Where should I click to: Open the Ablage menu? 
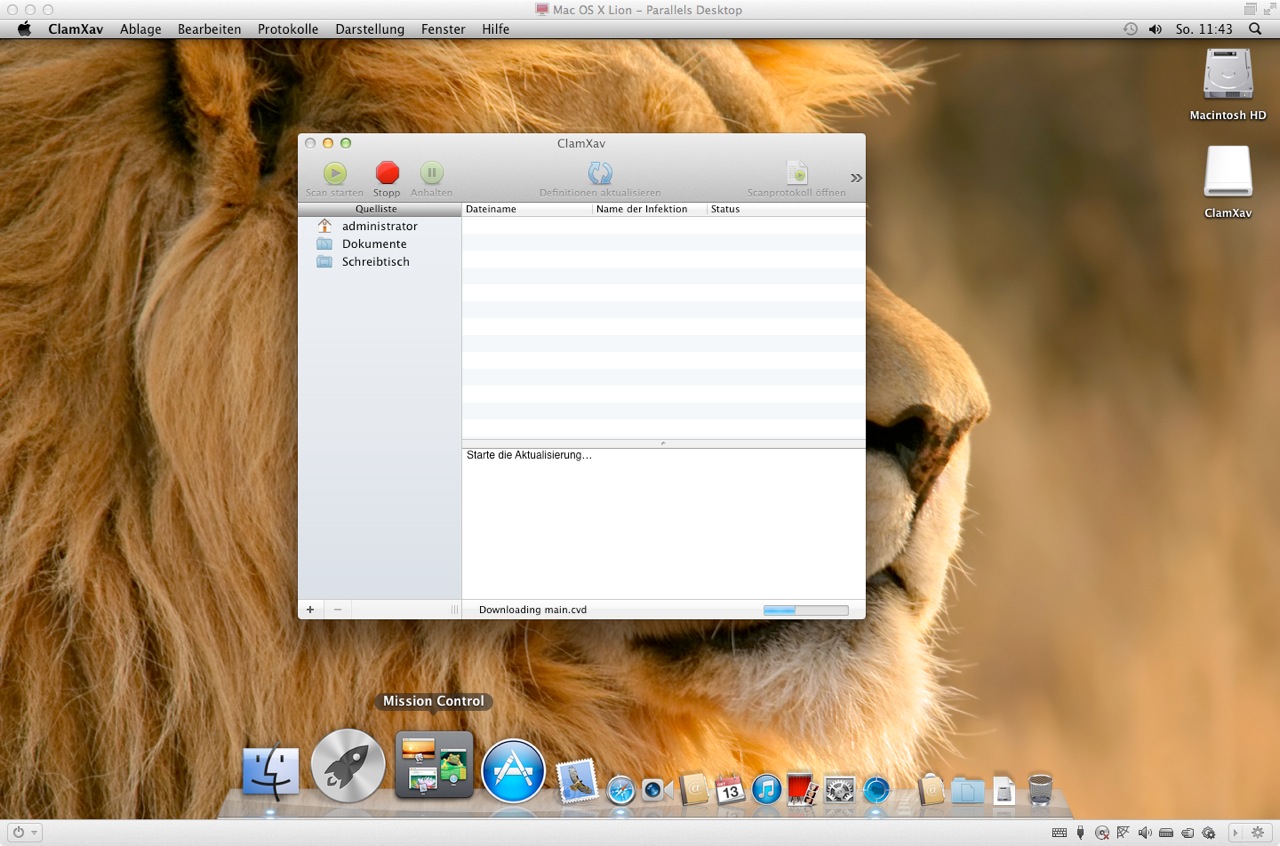[x=141, y=29]
